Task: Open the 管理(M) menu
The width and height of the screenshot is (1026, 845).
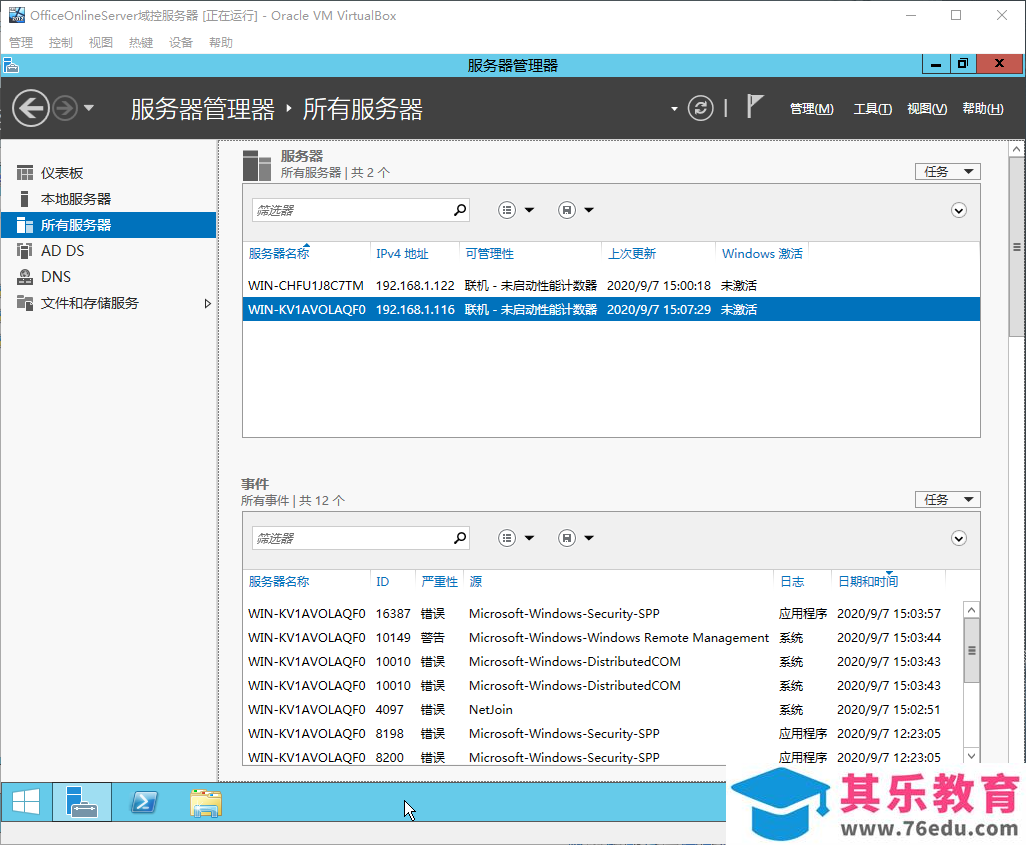Action: [x=811, y=109]
